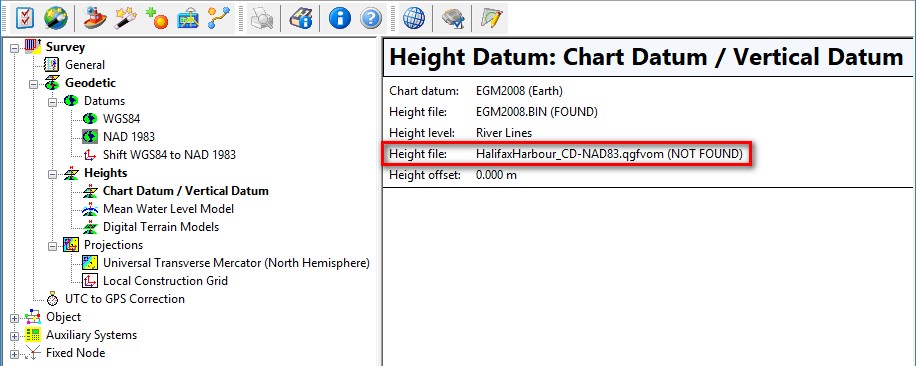Click the magic wand with stars icon
Viewport: 916px width, 366px height.
(123, 18)
